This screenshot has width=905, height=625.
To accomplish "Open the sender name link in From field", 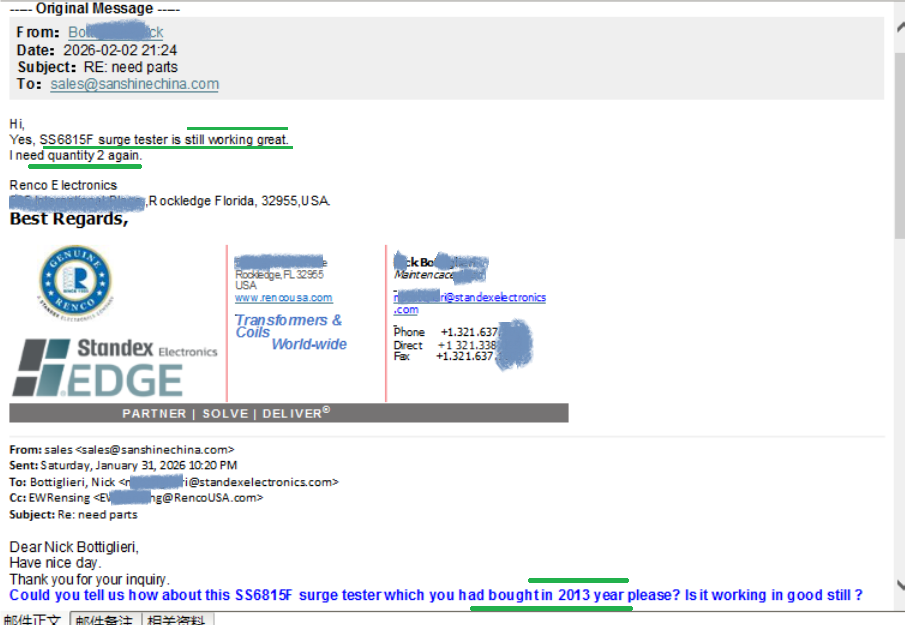I will pyautogui.click(x=115, y=33).
